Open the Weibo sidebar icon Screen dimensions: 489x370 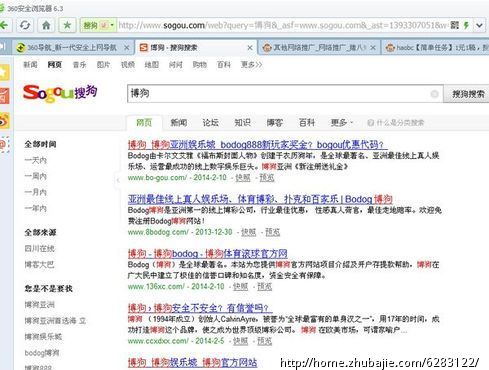(x=4, y=121)
